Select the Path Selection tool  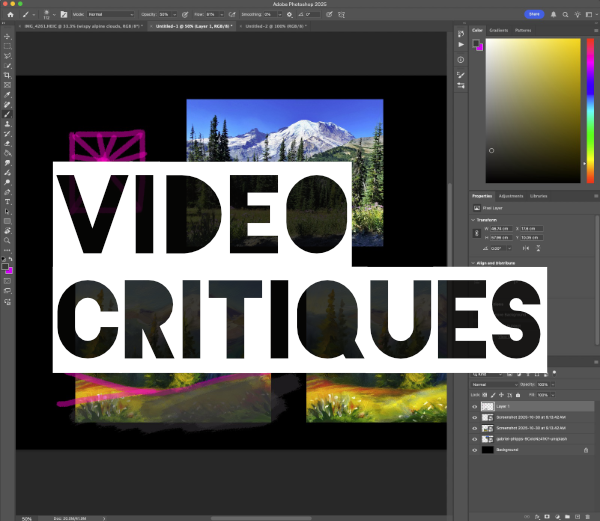pos(7,212)
